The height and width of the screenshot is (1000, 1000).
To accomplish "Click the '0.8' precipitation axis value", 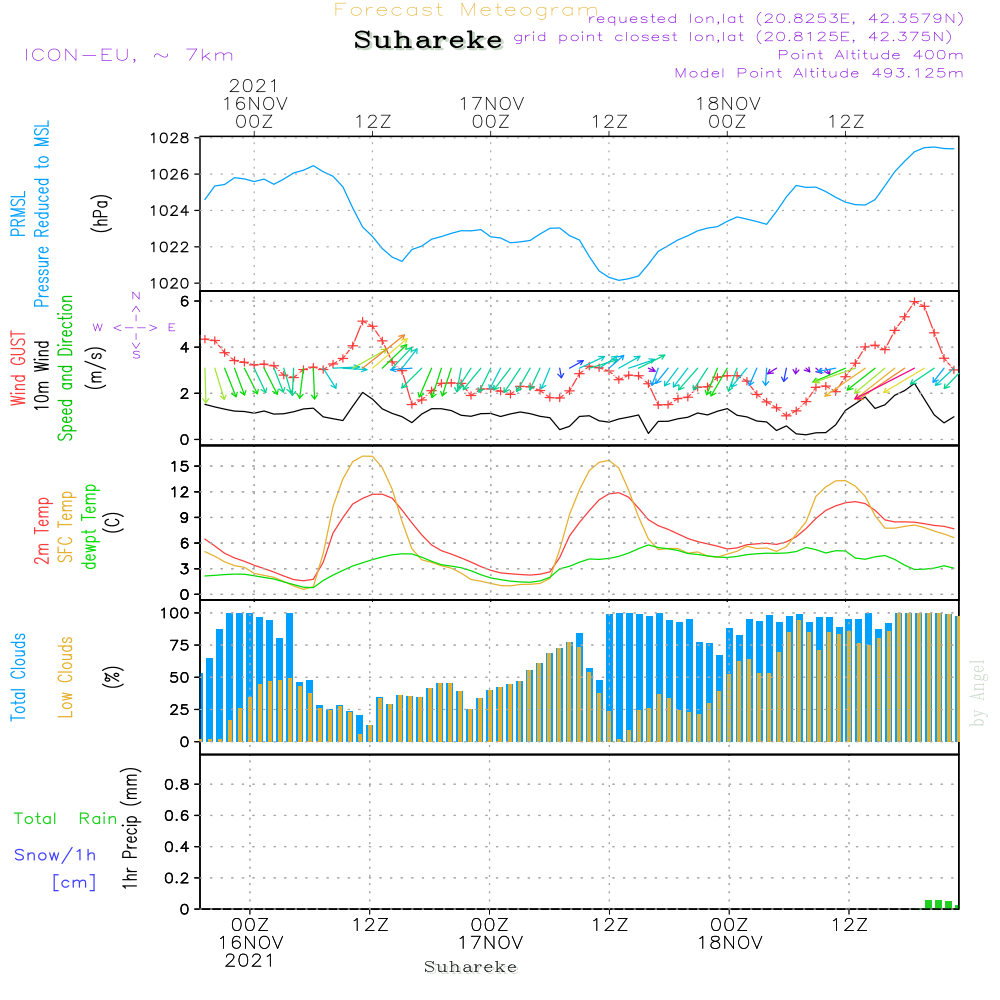I will click(x=177, y=784).
